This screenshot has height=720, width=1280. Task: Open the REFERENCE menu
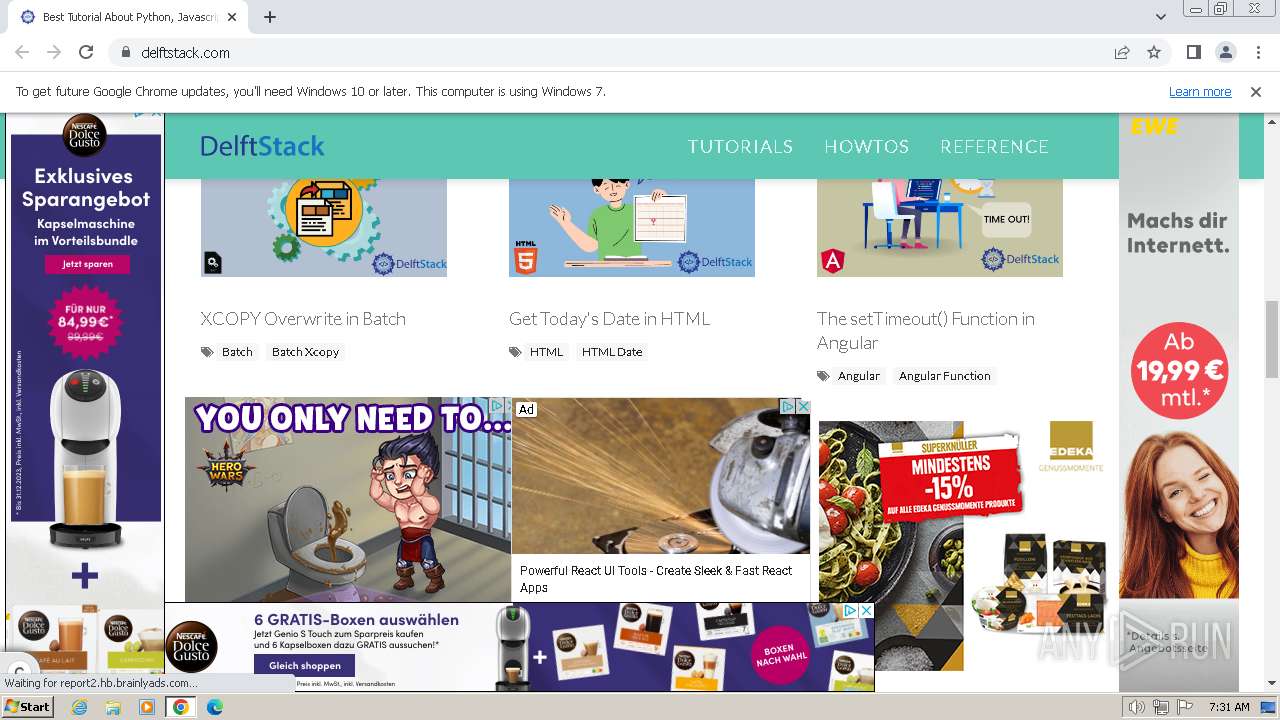tap(994, 146)
